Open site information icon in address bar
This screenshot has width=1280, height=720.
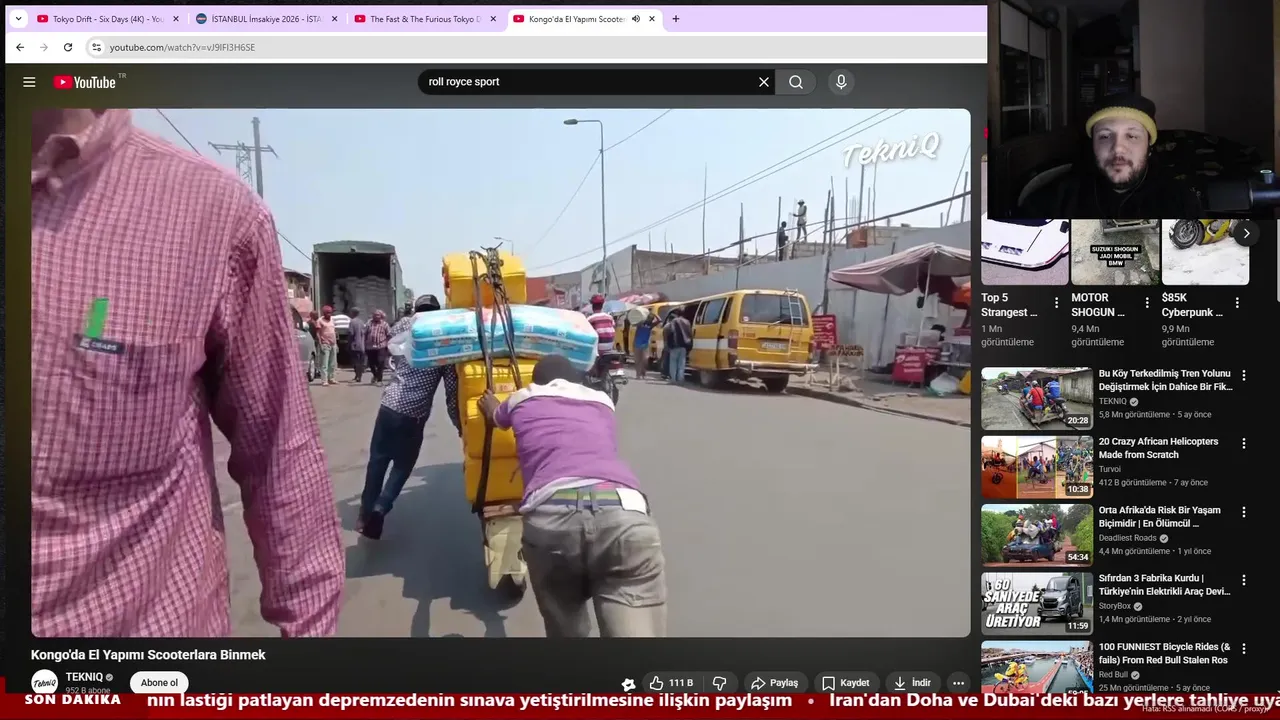96,47
